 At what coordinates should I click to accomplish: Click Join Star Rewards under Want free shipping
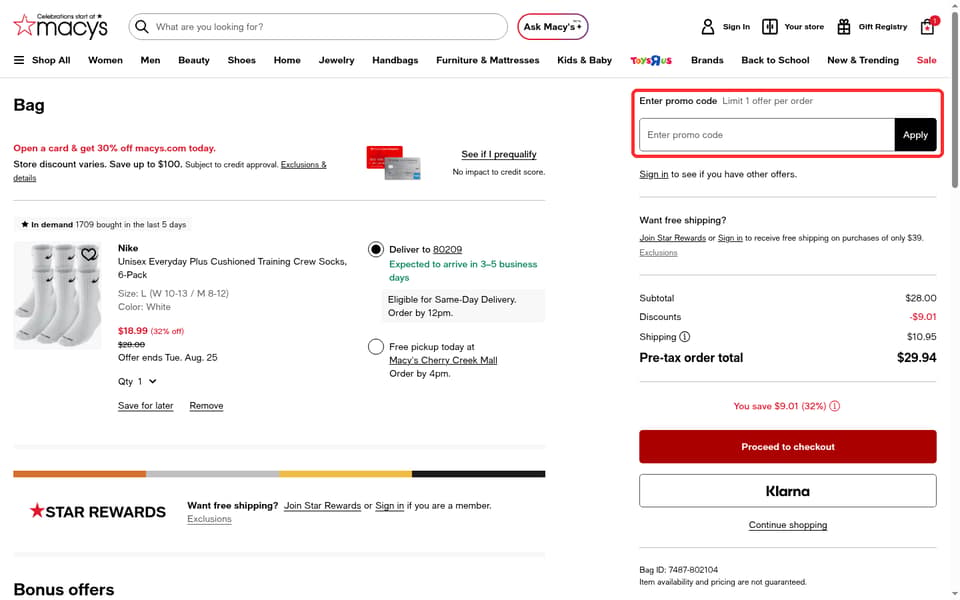point(672,238)
